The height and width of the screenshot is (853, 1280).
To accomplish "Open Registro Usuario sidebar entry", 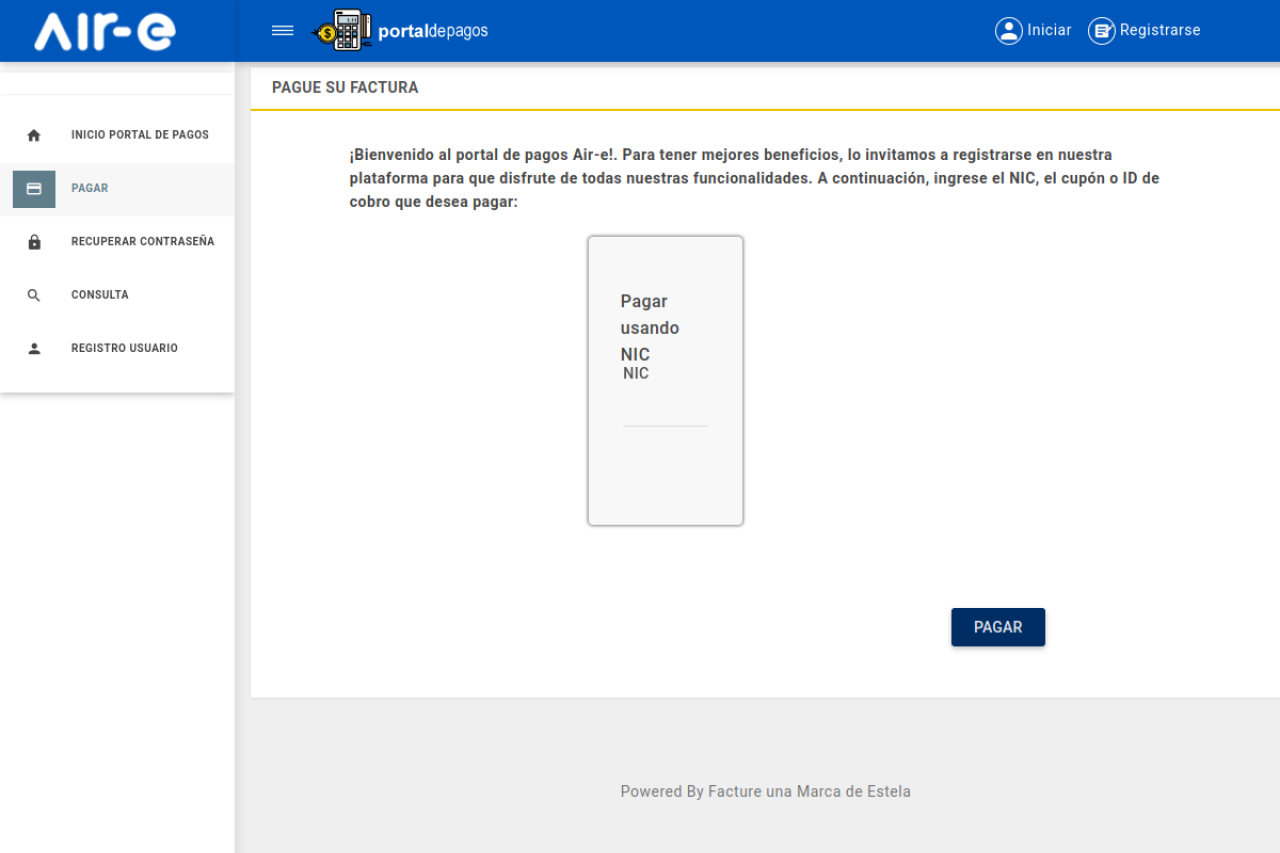I will click(x=124, y=348).
